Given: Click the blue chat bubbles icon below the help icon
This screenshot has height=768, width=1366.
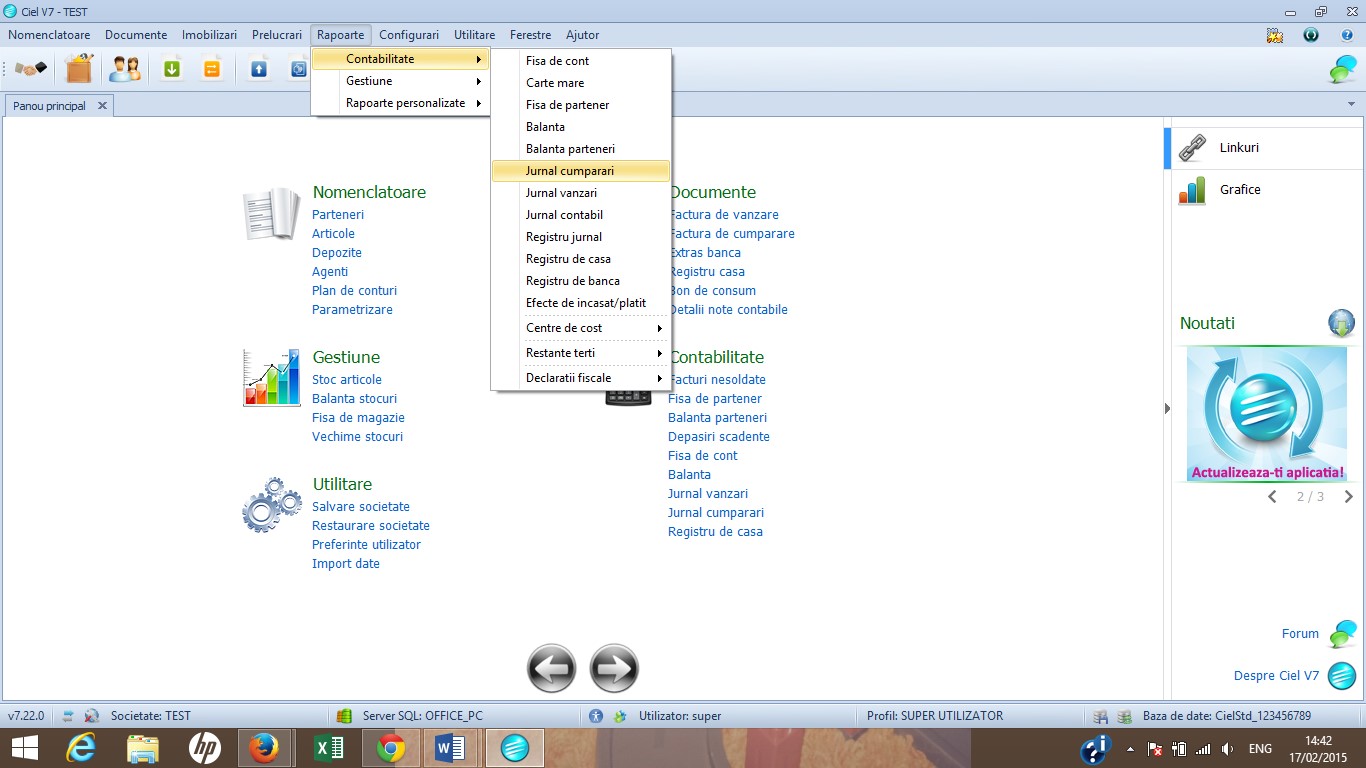Looking at the screenshot, I should tap(1342, 69).
